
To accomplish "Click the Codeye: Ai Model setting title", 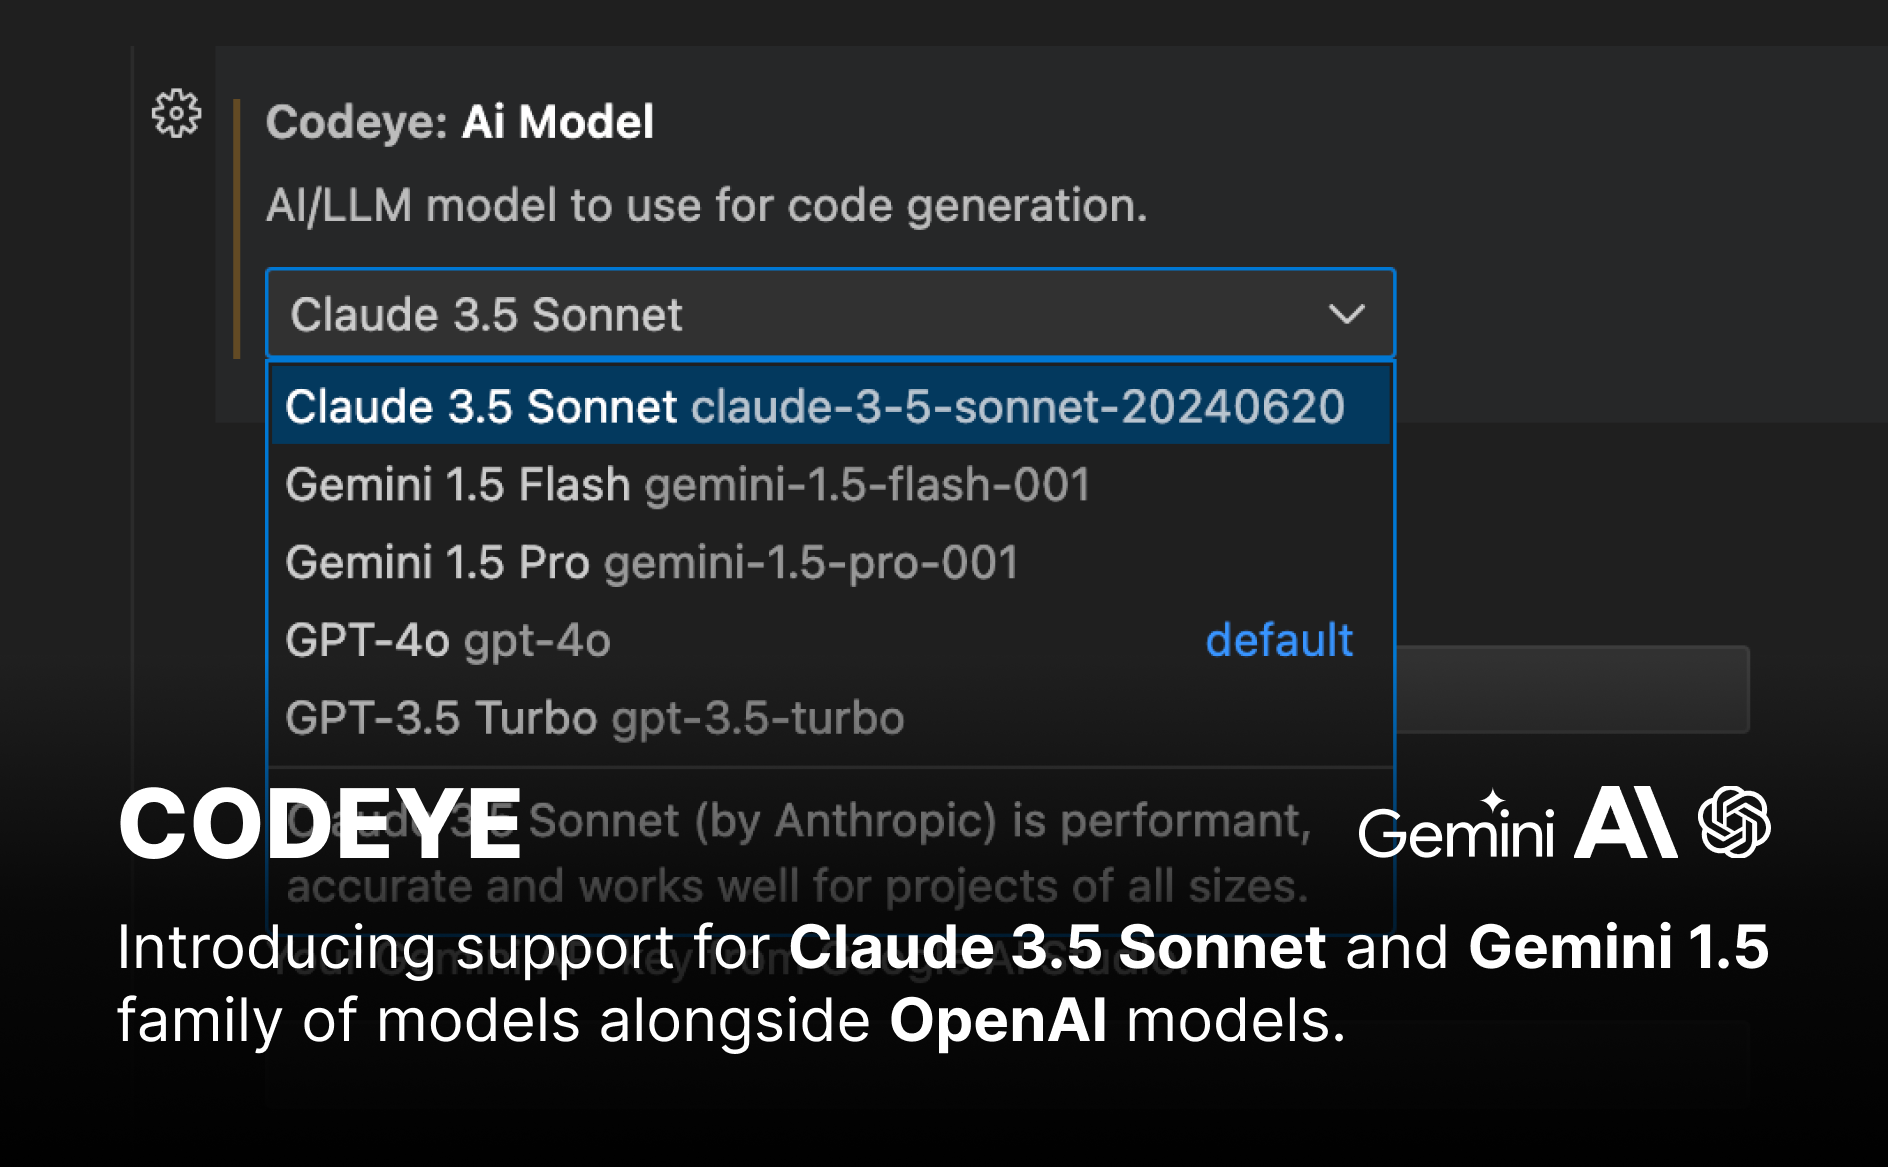I will pos(460,123).
